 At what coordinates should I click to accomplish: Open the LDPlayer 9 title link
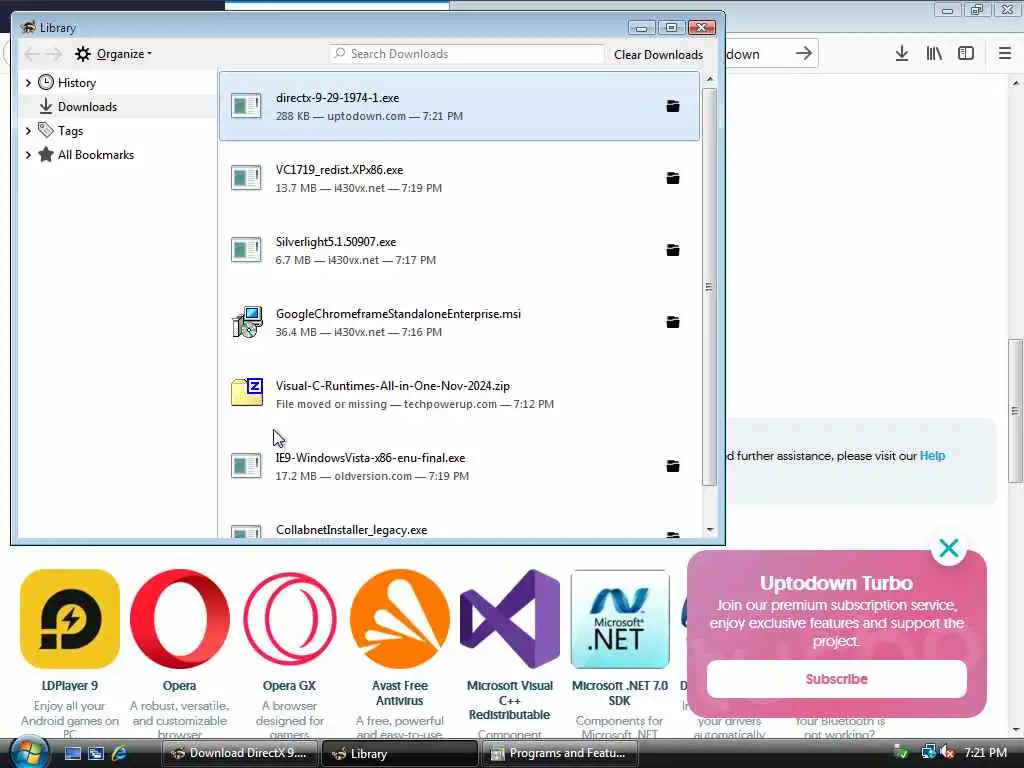(x=70, y=686)
